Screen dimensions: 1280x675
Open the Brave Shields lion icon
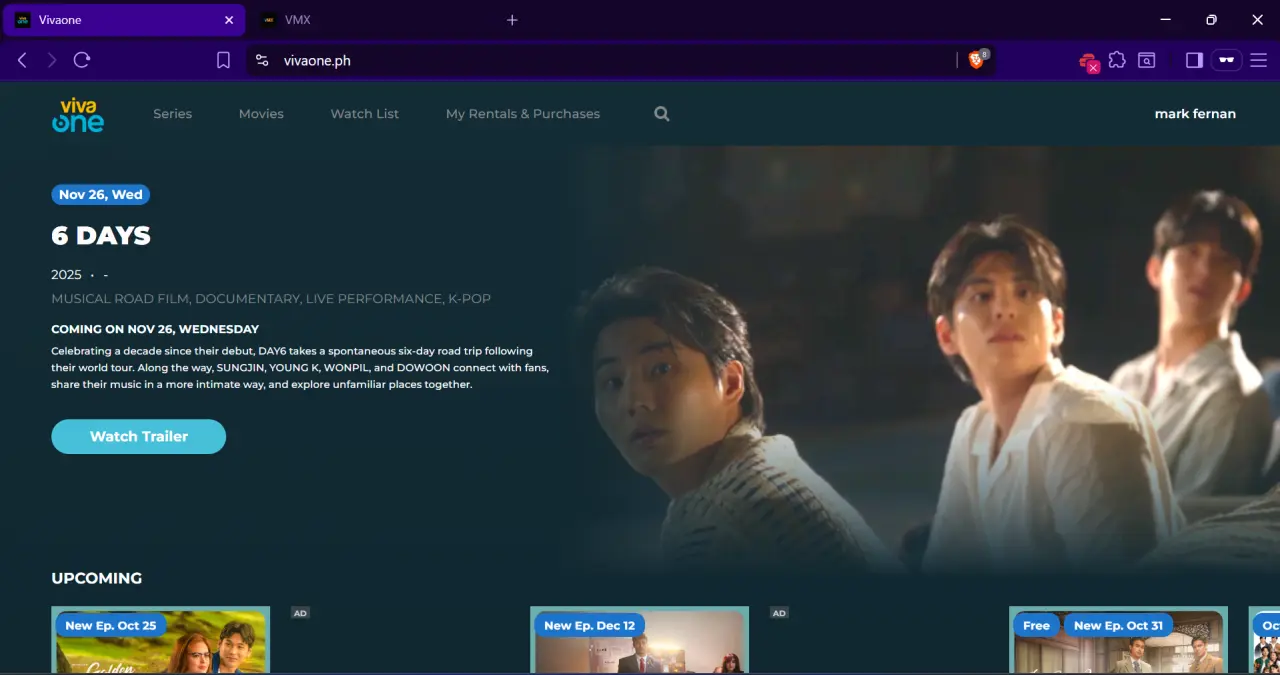click(978, 60)
